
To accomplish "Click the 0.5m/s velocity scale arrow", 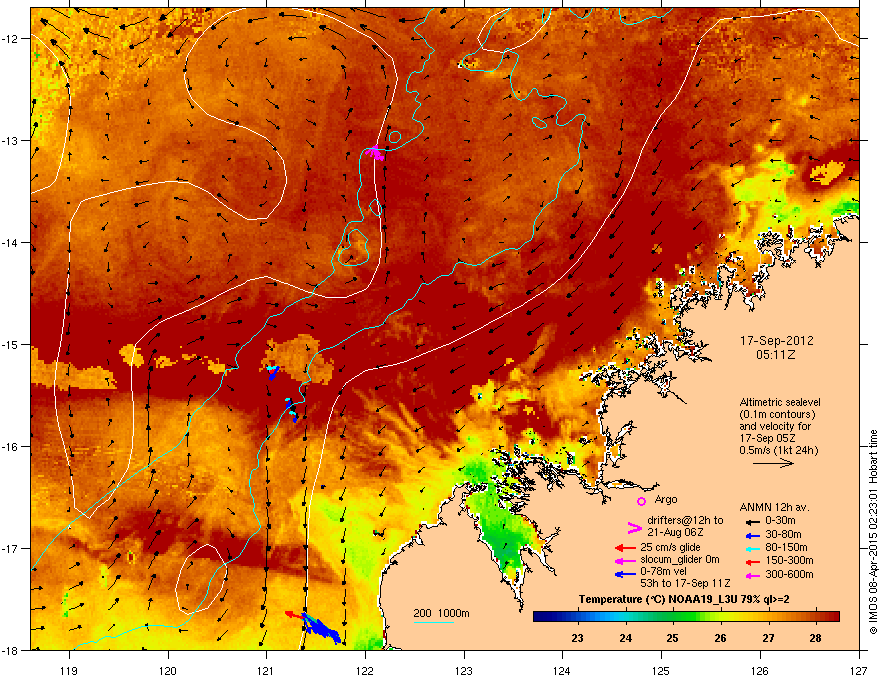I will [773, 463].
